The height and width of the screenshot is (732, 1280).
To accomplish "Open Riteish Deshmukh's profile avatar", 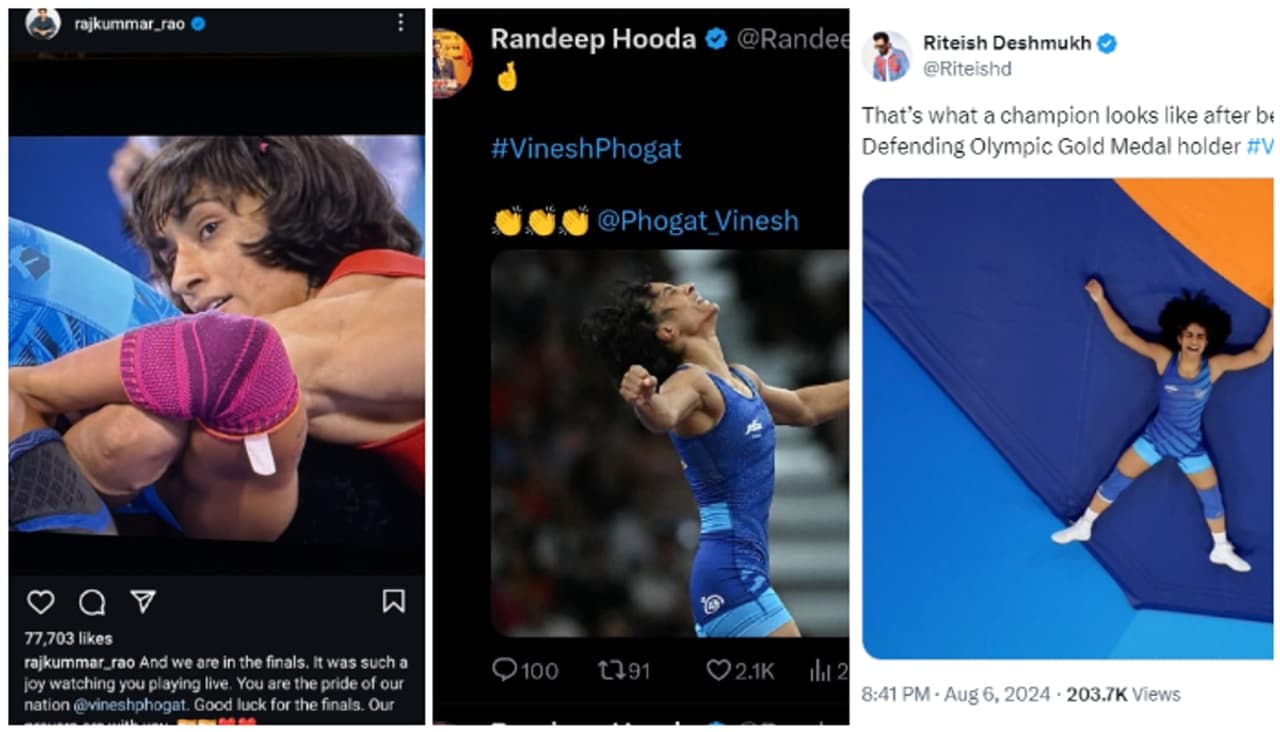I will pyautogui.click(x=887, y=56).
